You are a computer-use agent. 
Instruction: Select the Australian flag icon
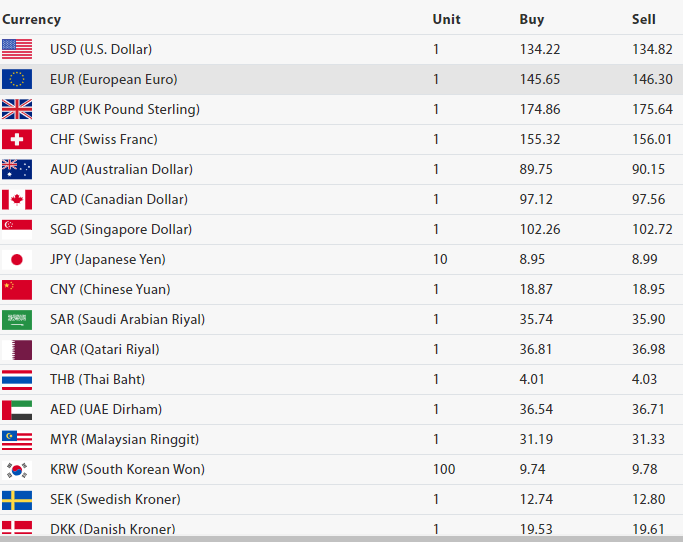tap(17, 169)
